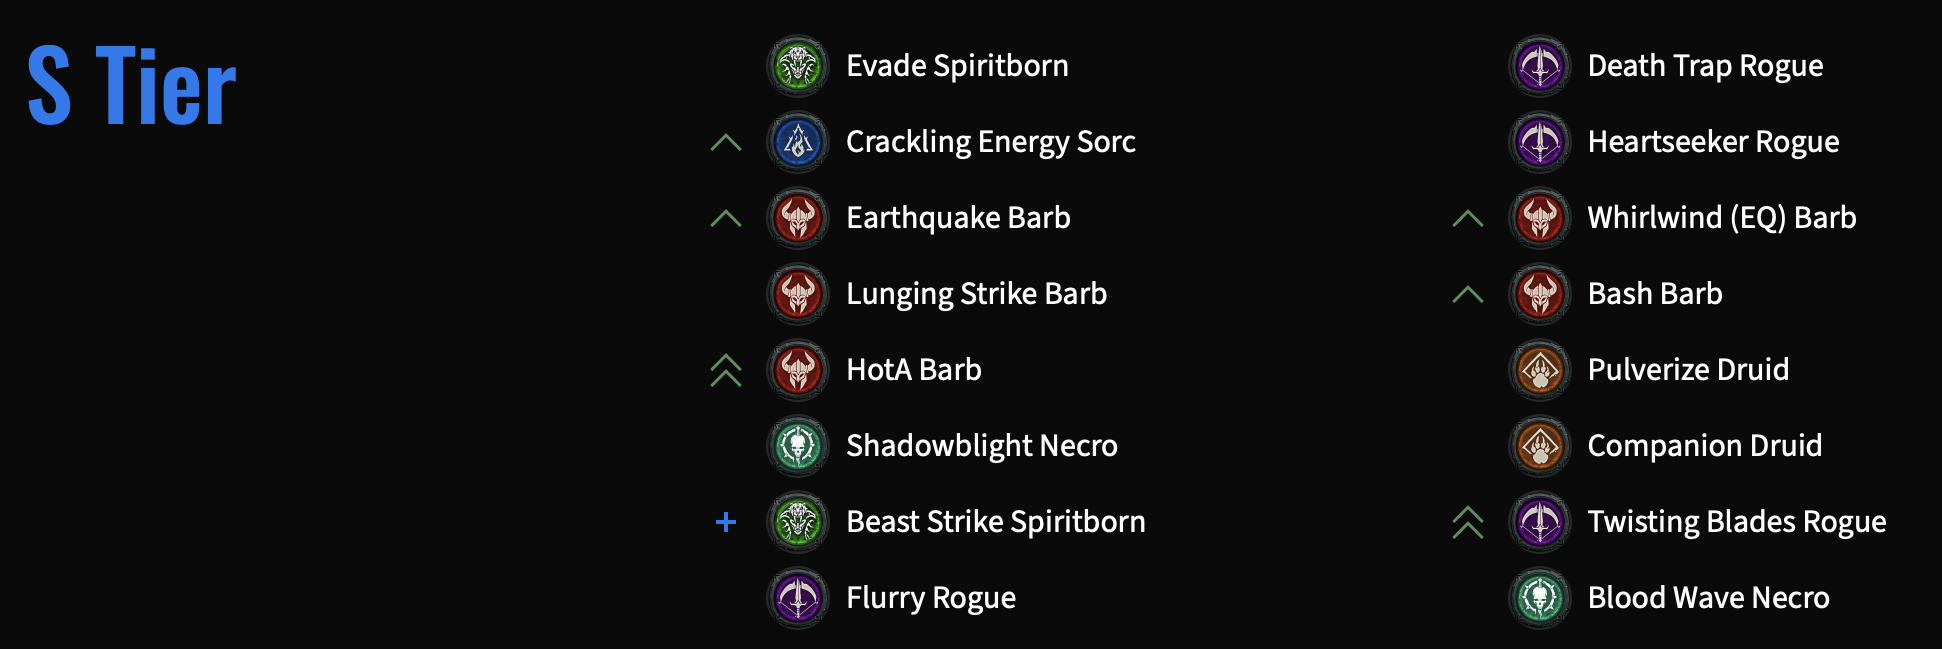The height and width of the screenshot is (649, 1942).
Task: Click the double up-arrow beside HotA Barb
Action: click(726, 370)
